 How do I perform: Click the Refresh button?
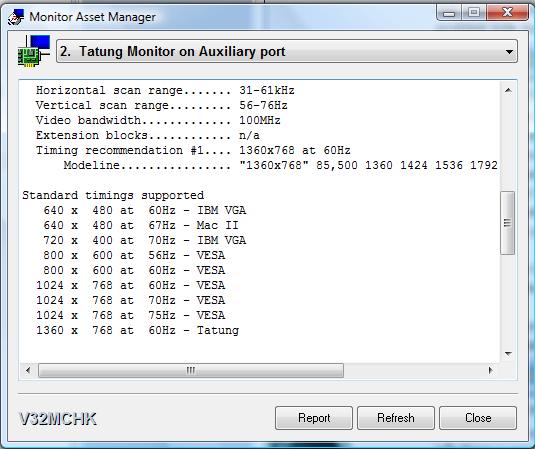pos(396,418)
